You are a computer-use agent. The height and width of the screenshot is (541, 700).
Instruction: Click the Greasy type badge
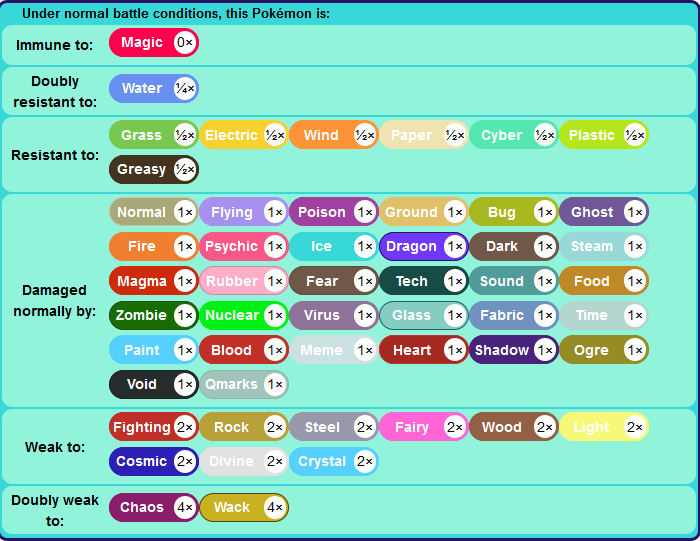coord(154,170)
